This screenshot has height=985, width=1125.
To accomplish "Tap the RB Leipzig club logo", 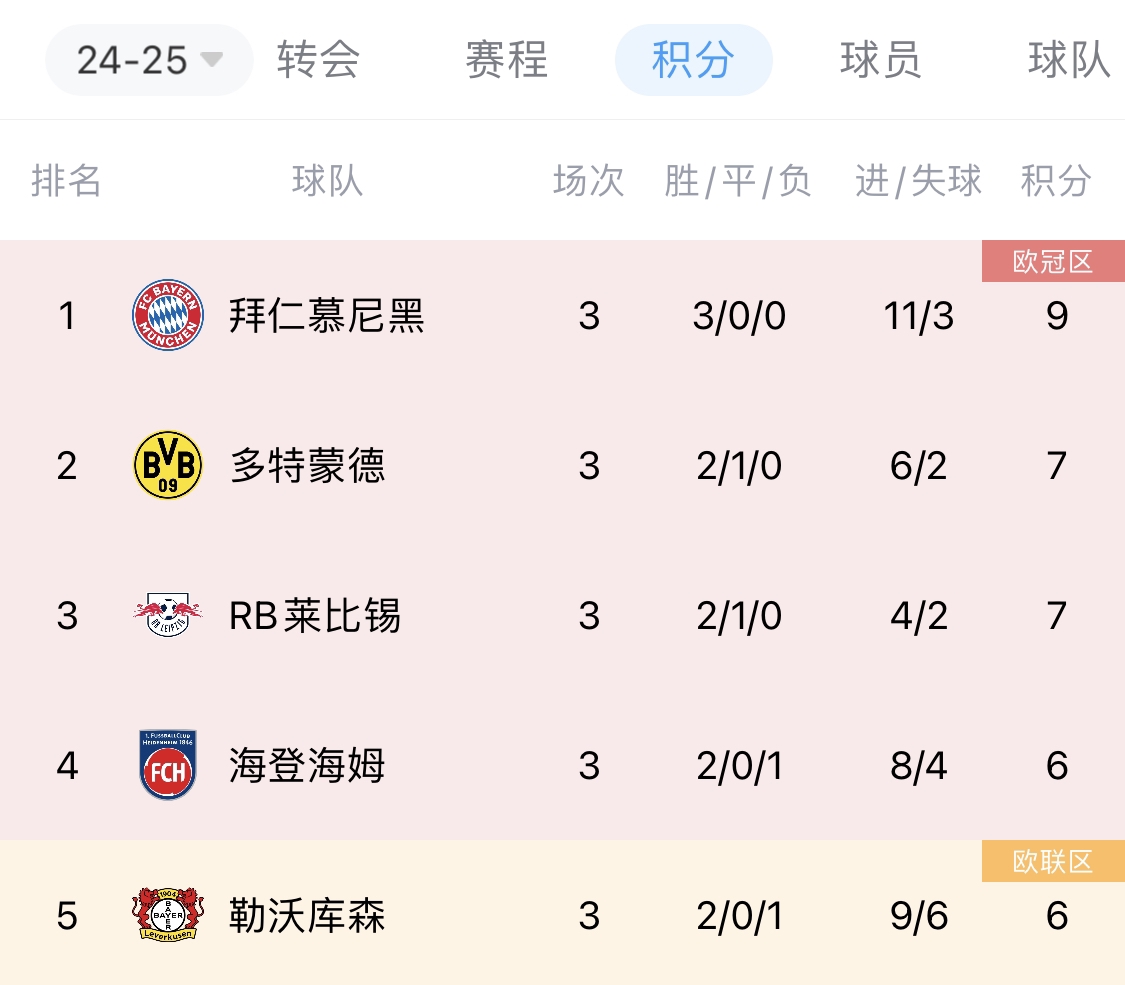I will point(168,615).
